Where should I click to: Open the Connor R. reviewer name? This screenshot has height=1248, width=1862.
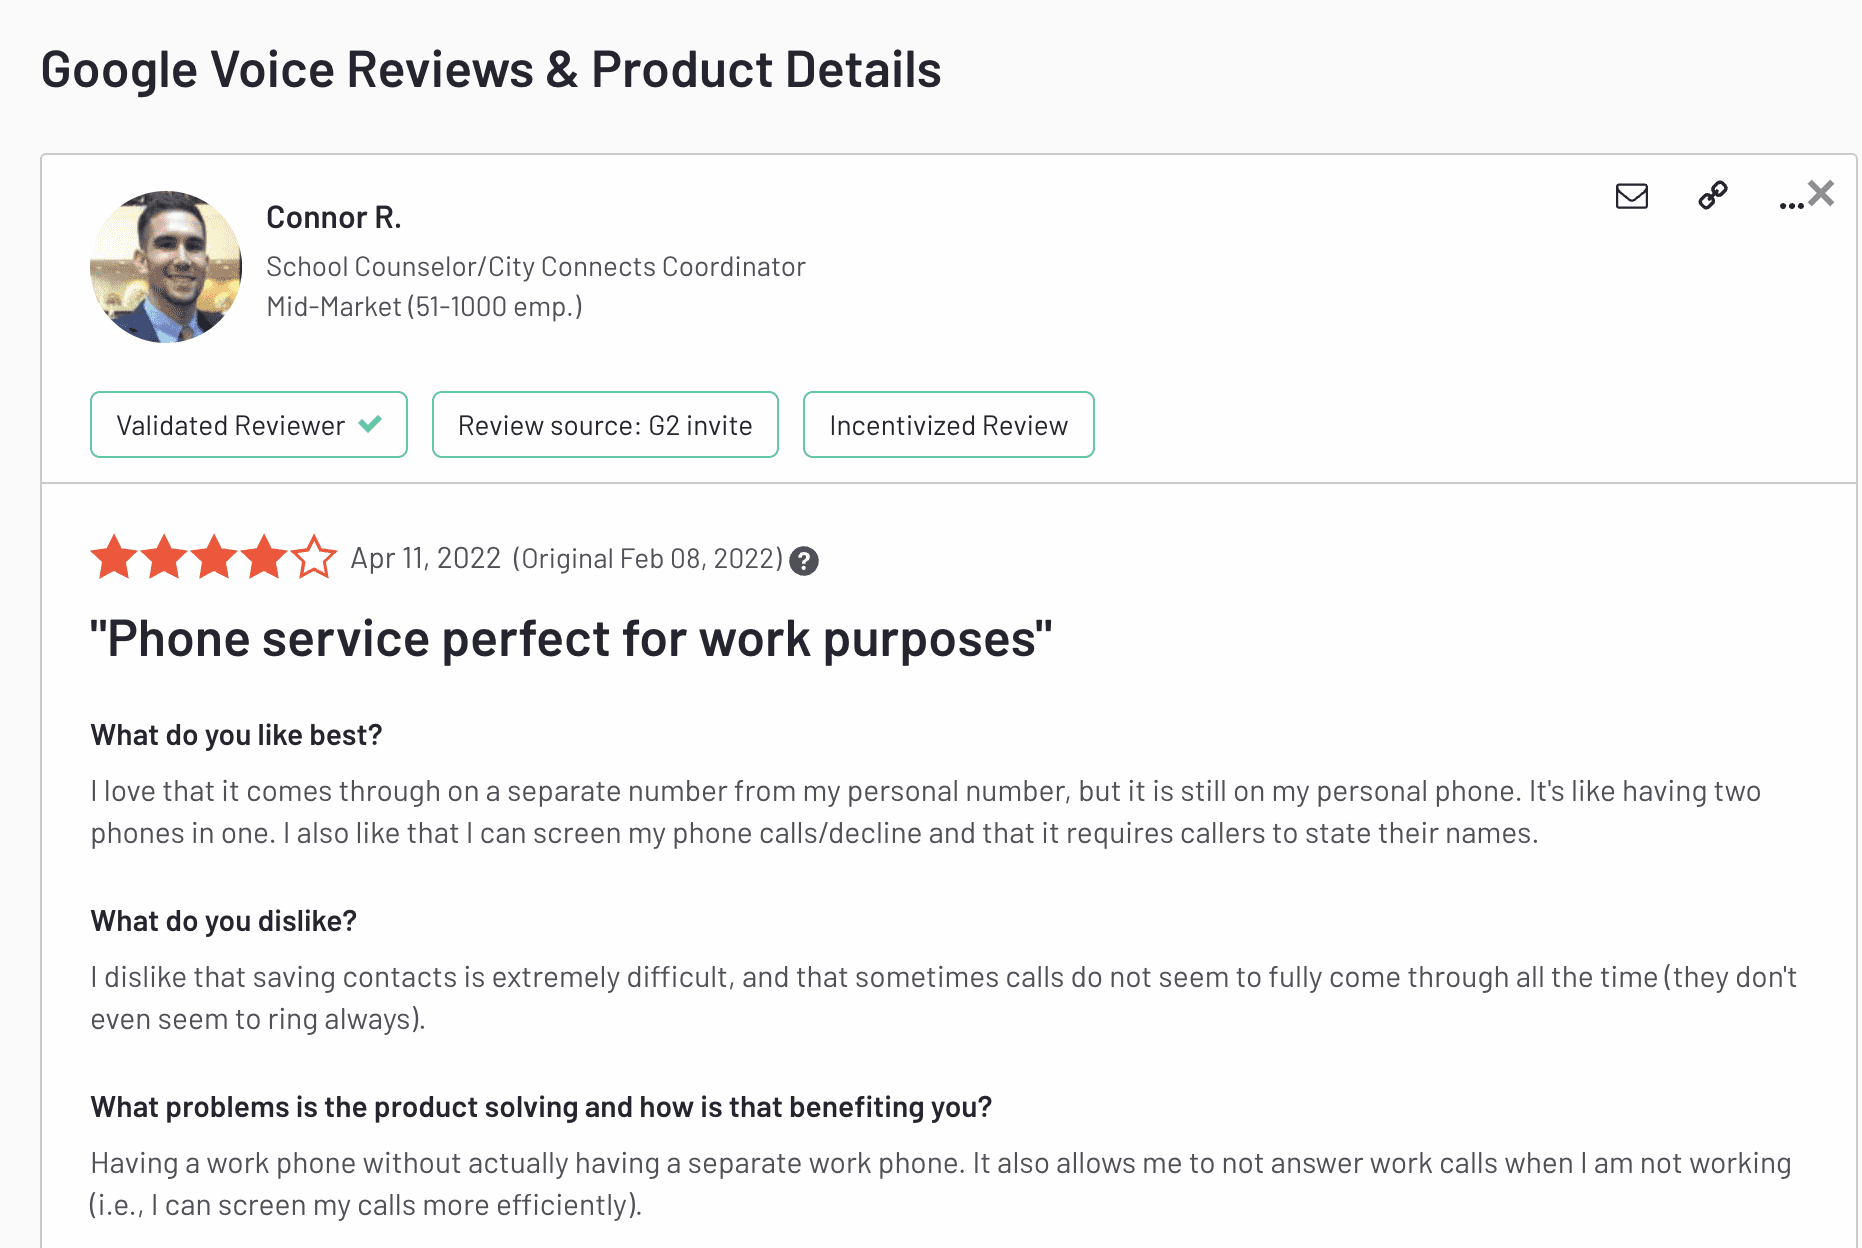pyautogui.click(x=334, y=217)
